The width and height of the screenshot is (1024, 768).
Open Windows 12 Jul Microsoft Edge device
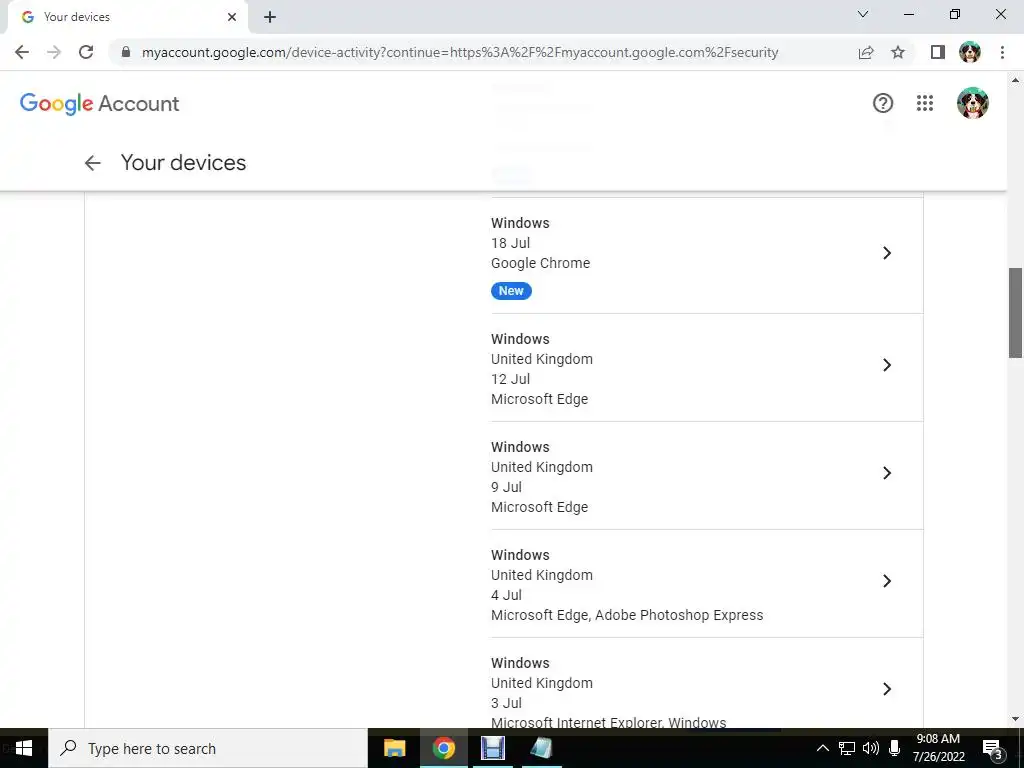coord(707,368)
